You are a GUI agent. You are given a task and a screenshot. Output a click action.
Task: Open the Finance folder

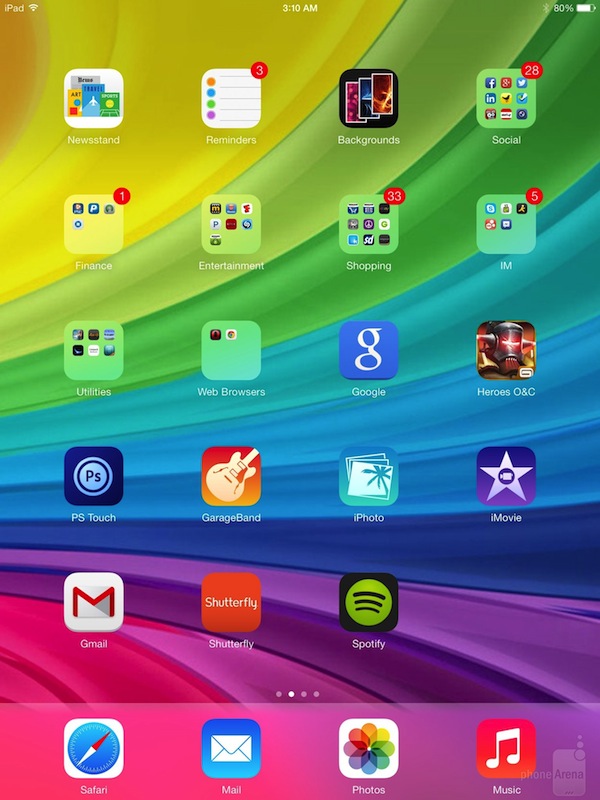pyautogui.click(x=93, y=224)
